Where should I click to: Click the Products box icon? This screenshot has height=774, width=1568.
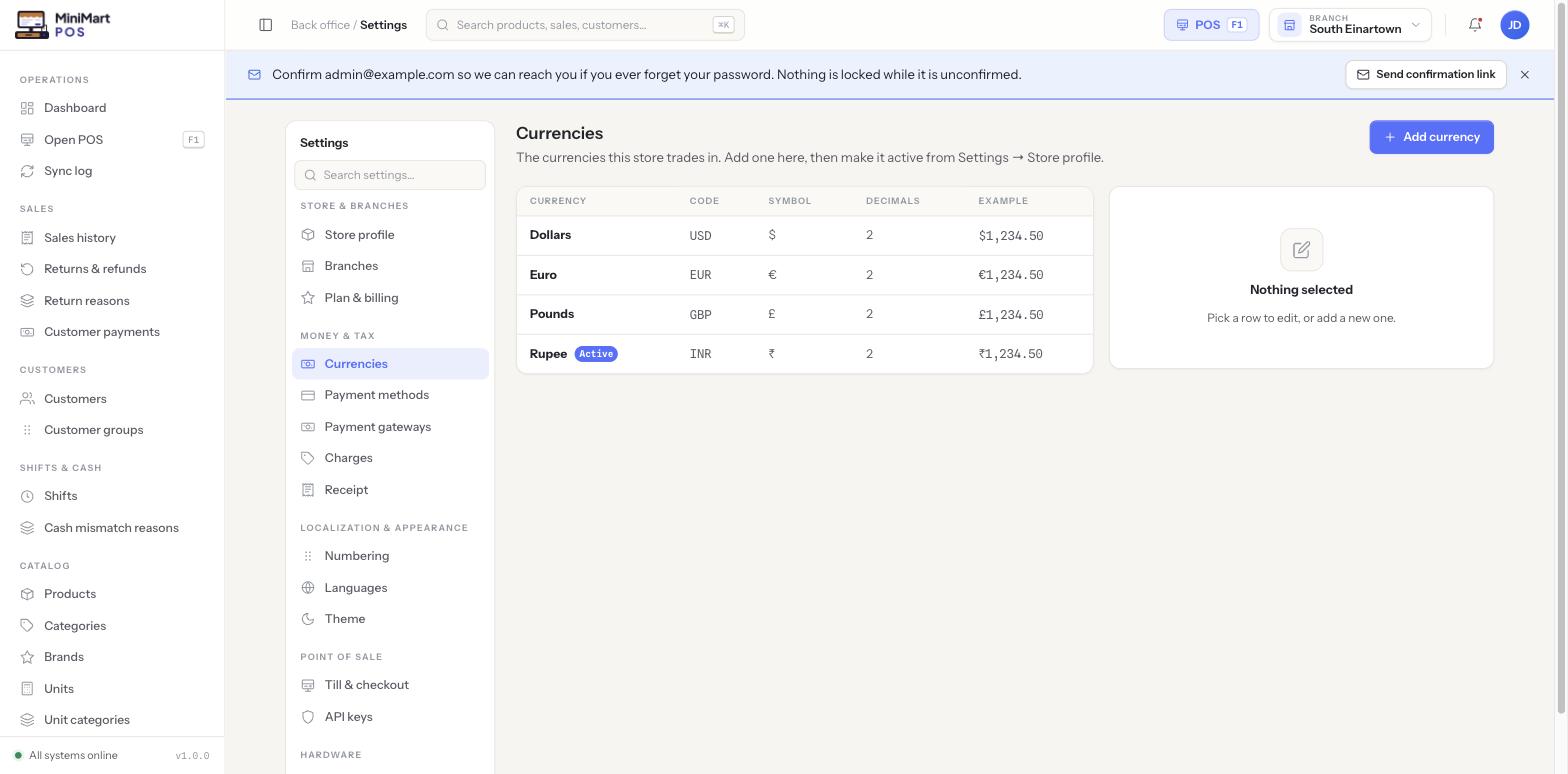pos(27,594)
